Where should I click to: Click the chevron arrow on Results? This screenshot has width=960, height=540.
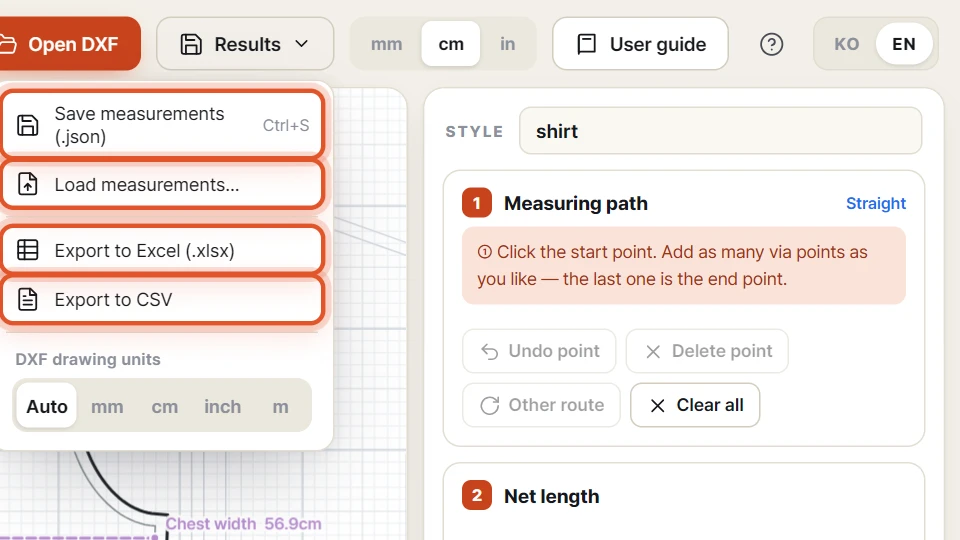[301, 44]
